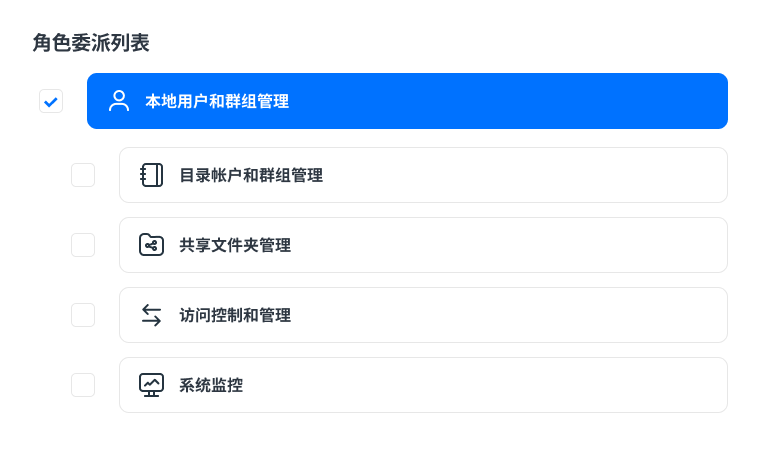Toggle the 系统监控 checkbox on

coord(83,385)
